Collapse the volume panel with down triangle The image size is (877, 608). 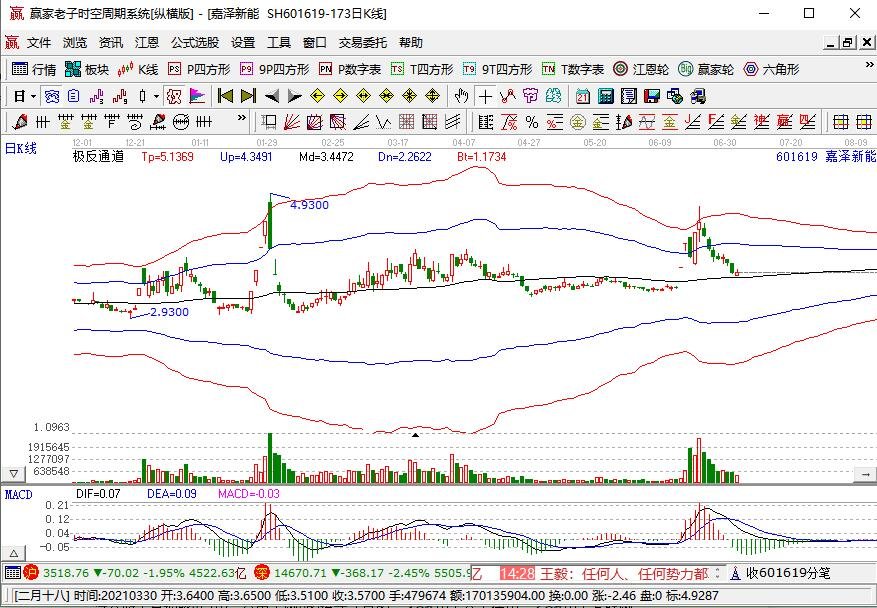pyautogui.click(x=13, y=474)
